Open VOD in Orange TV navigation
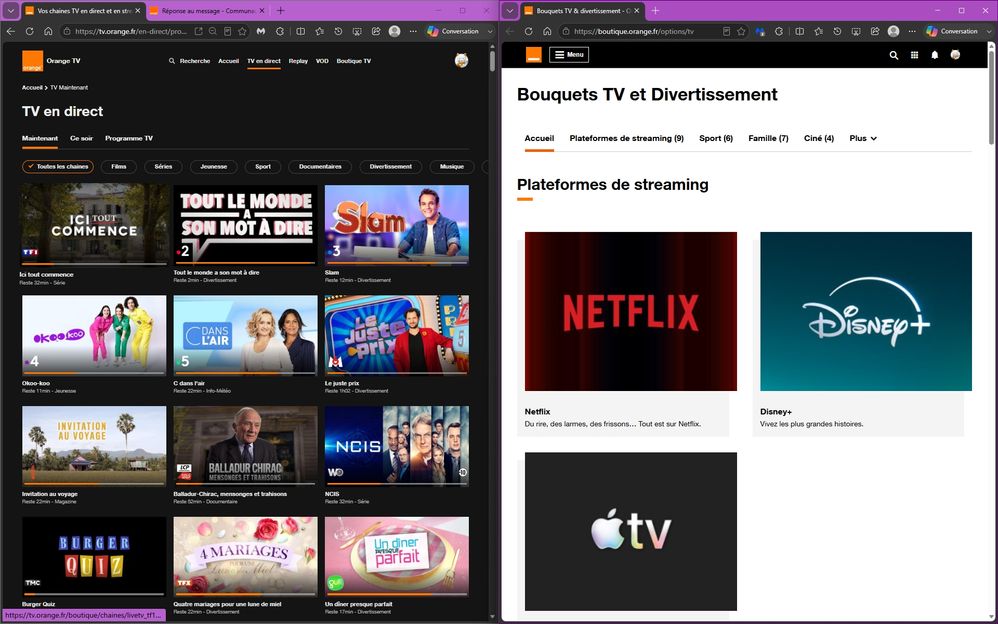 coord(322,61)
